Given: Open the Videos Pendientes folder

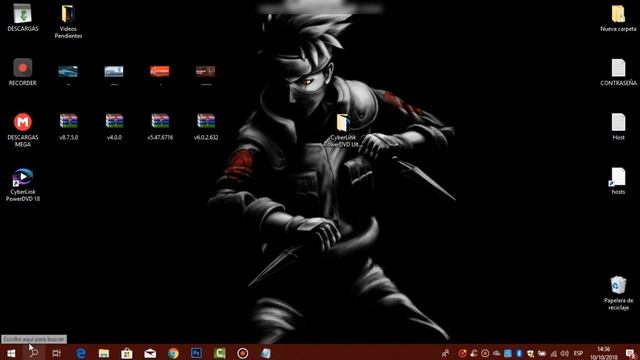Looking at the screenshot, I should click(x=68, y=21).
